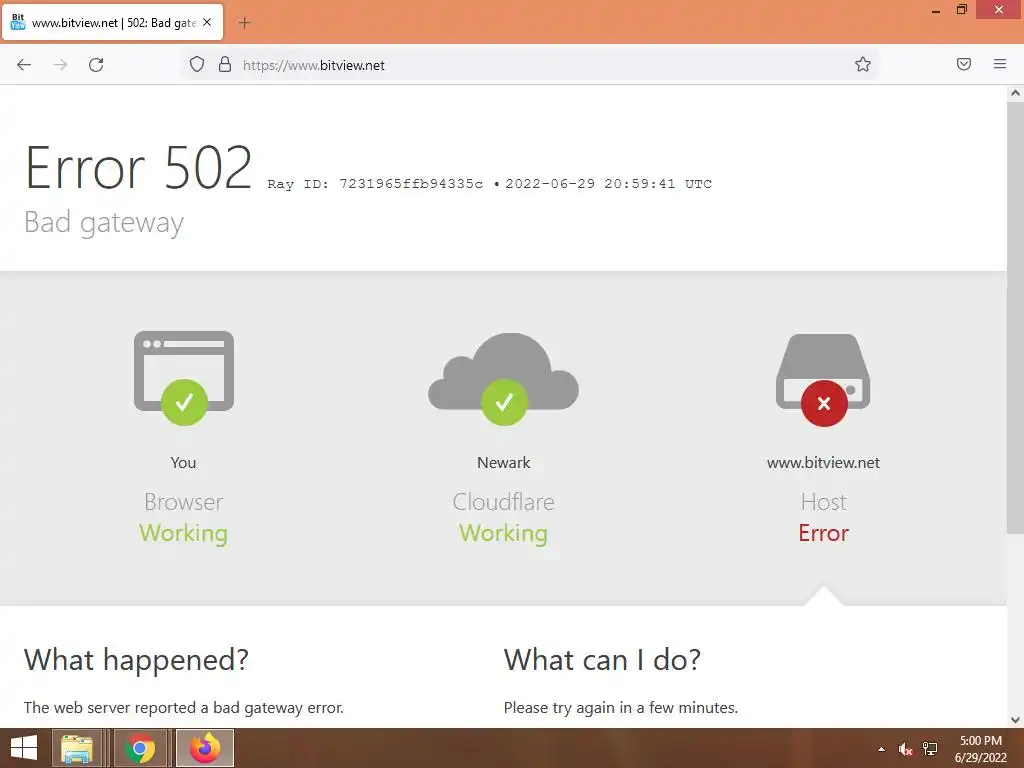Close the Firefox window
Image resolution: width=1024 pixels, height=768 pixels.
pyautogui.click(x=999, y=9)
